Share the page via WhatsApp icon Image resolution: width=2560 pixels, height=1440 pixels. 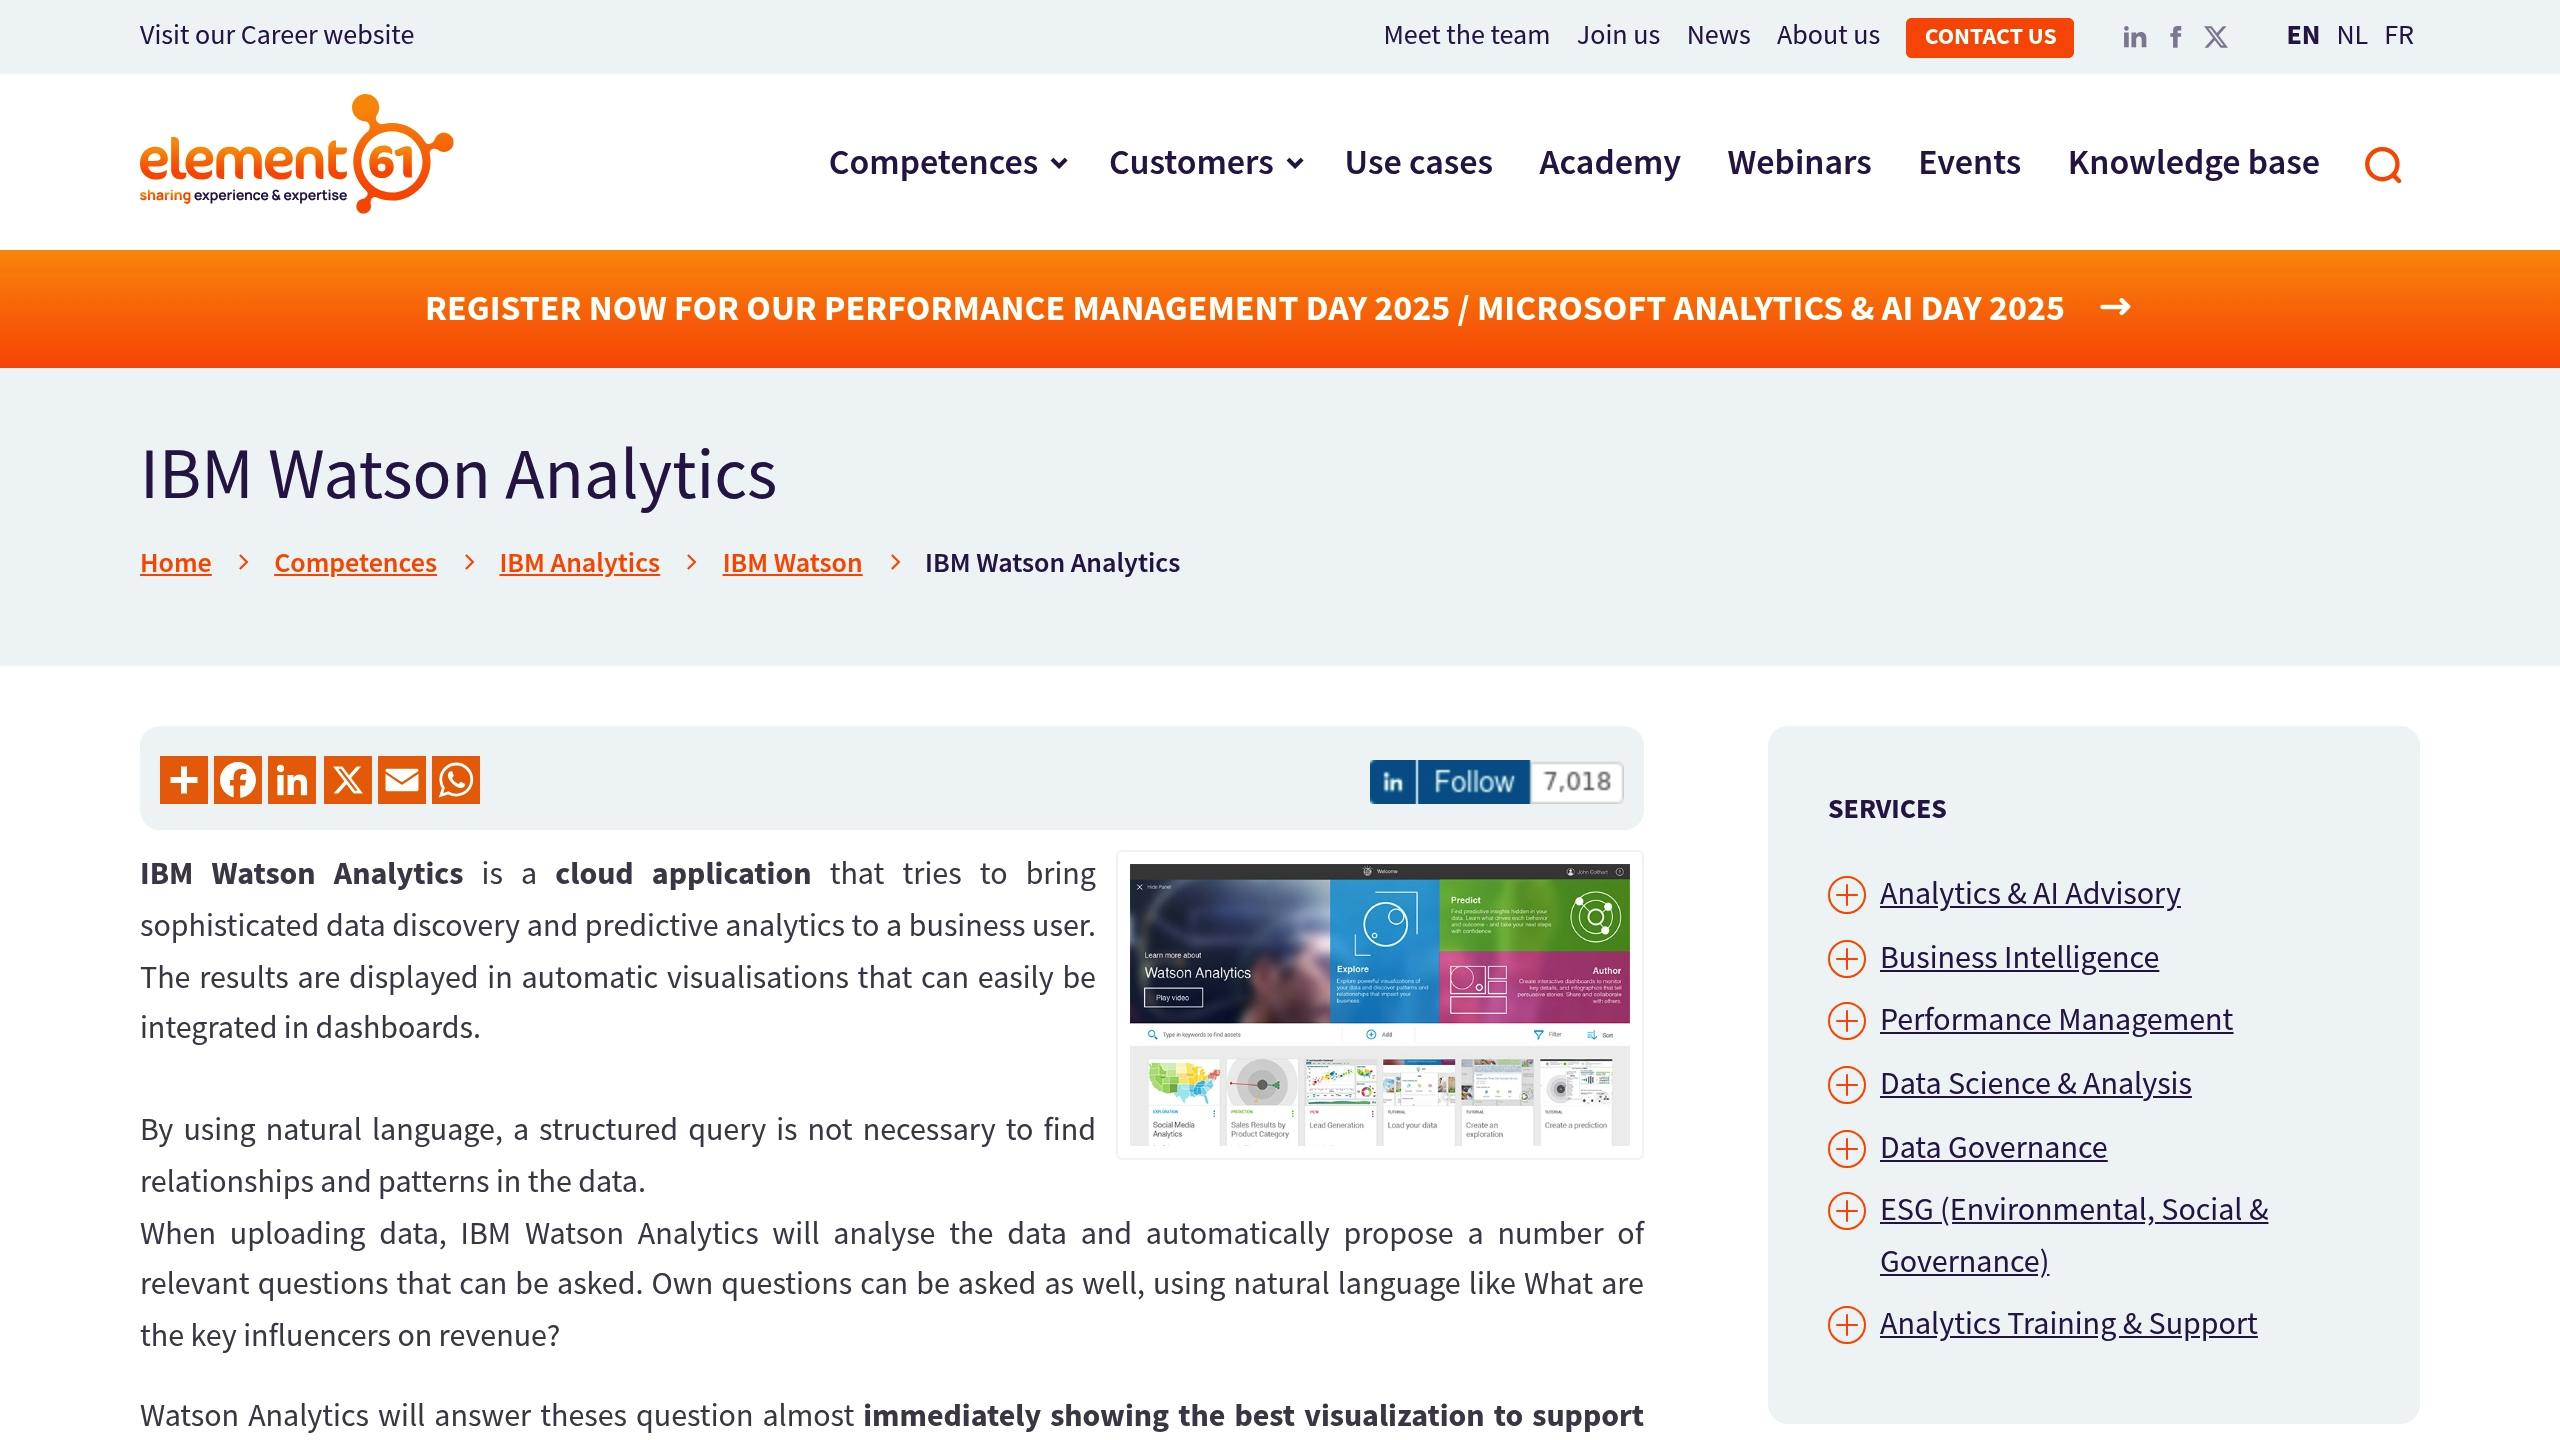coord(456,780)
